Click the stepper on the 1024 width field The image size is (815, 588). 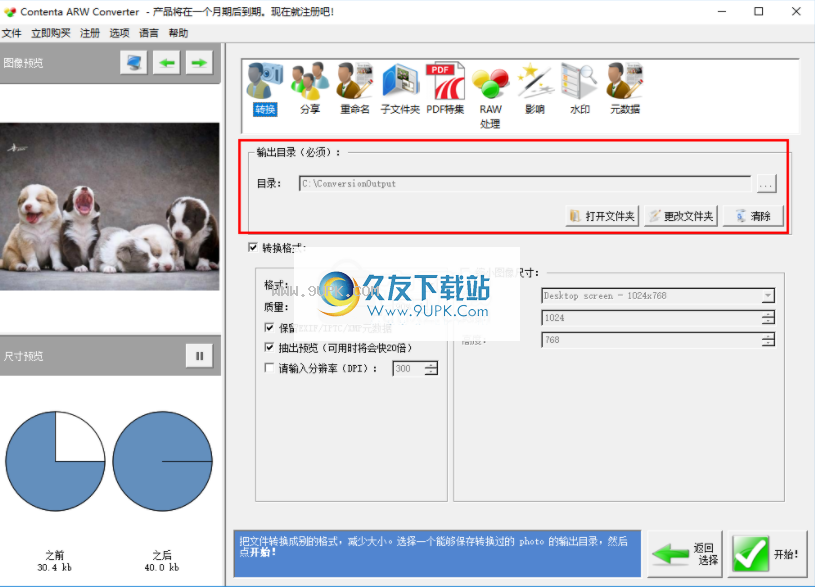click(768, 318)
